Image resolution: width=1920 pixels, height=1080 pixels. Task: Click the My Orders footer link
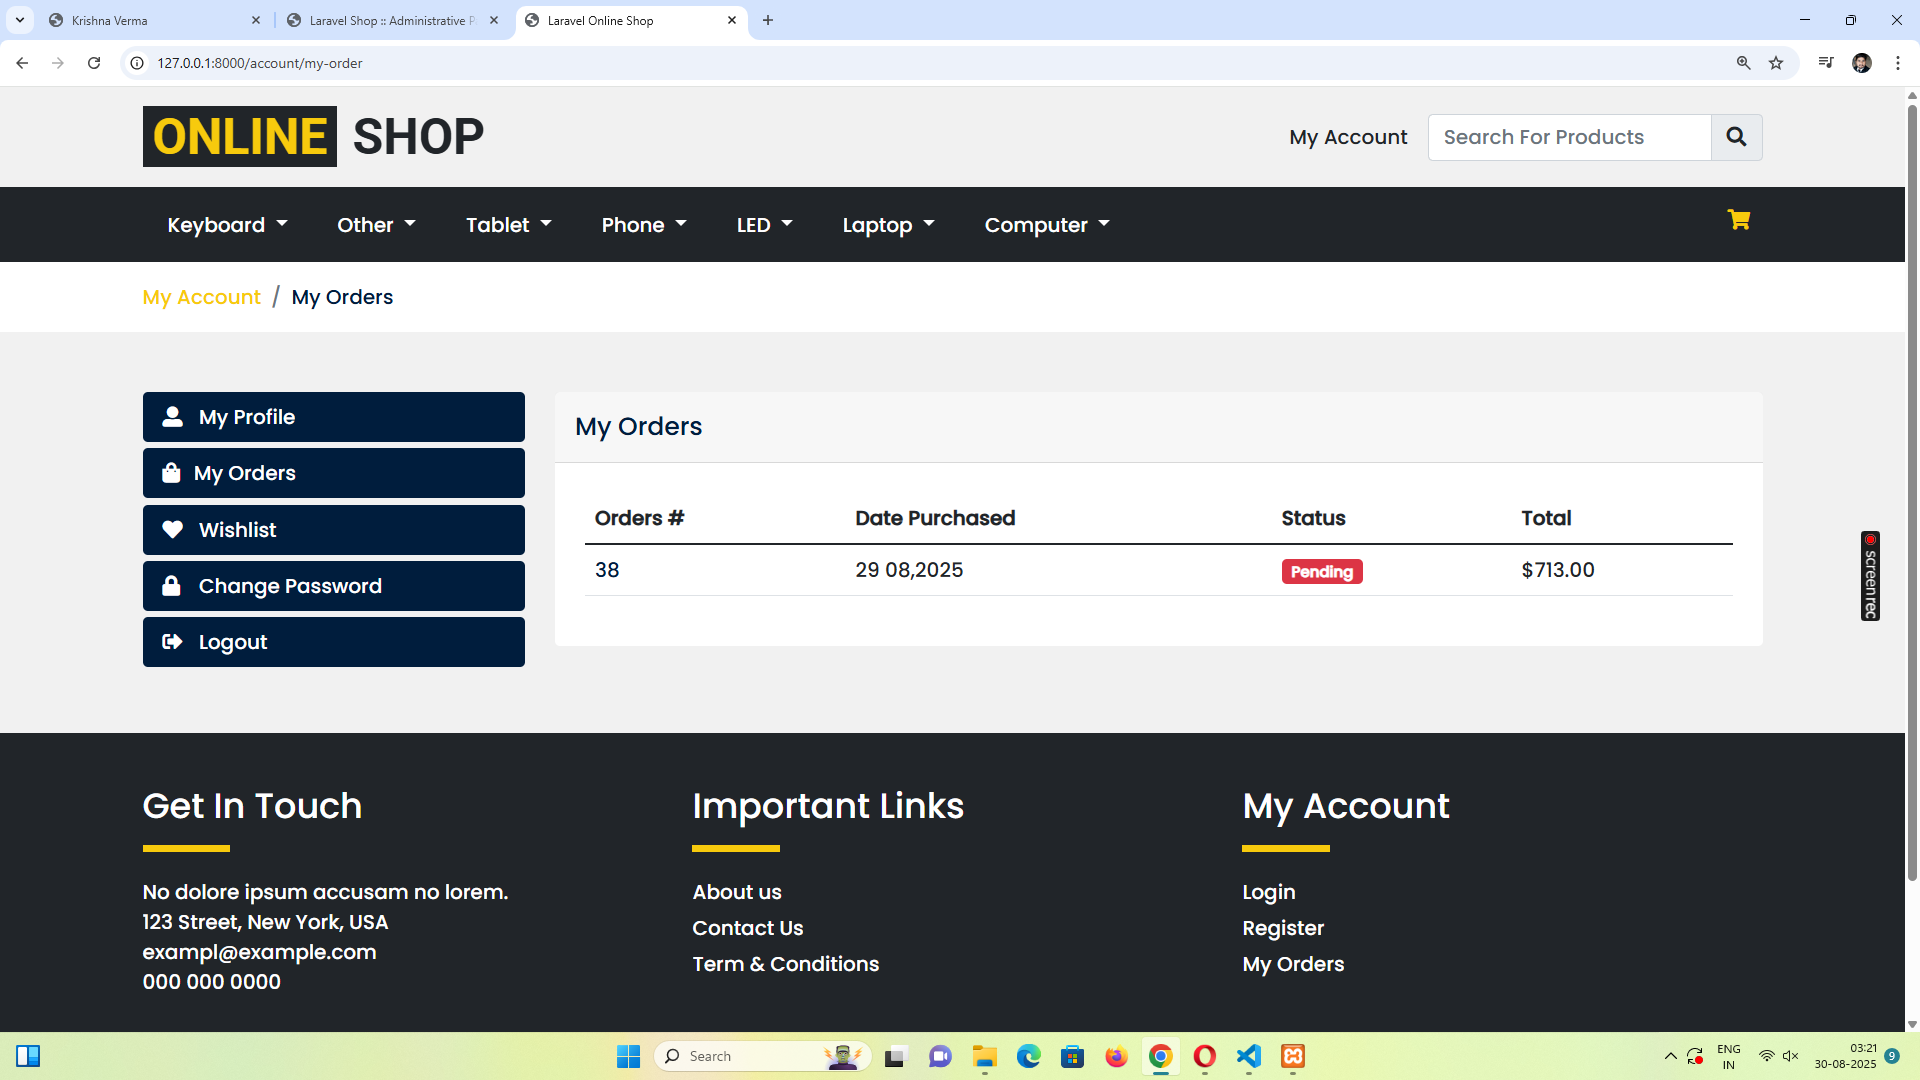(x=1293, y=964)
